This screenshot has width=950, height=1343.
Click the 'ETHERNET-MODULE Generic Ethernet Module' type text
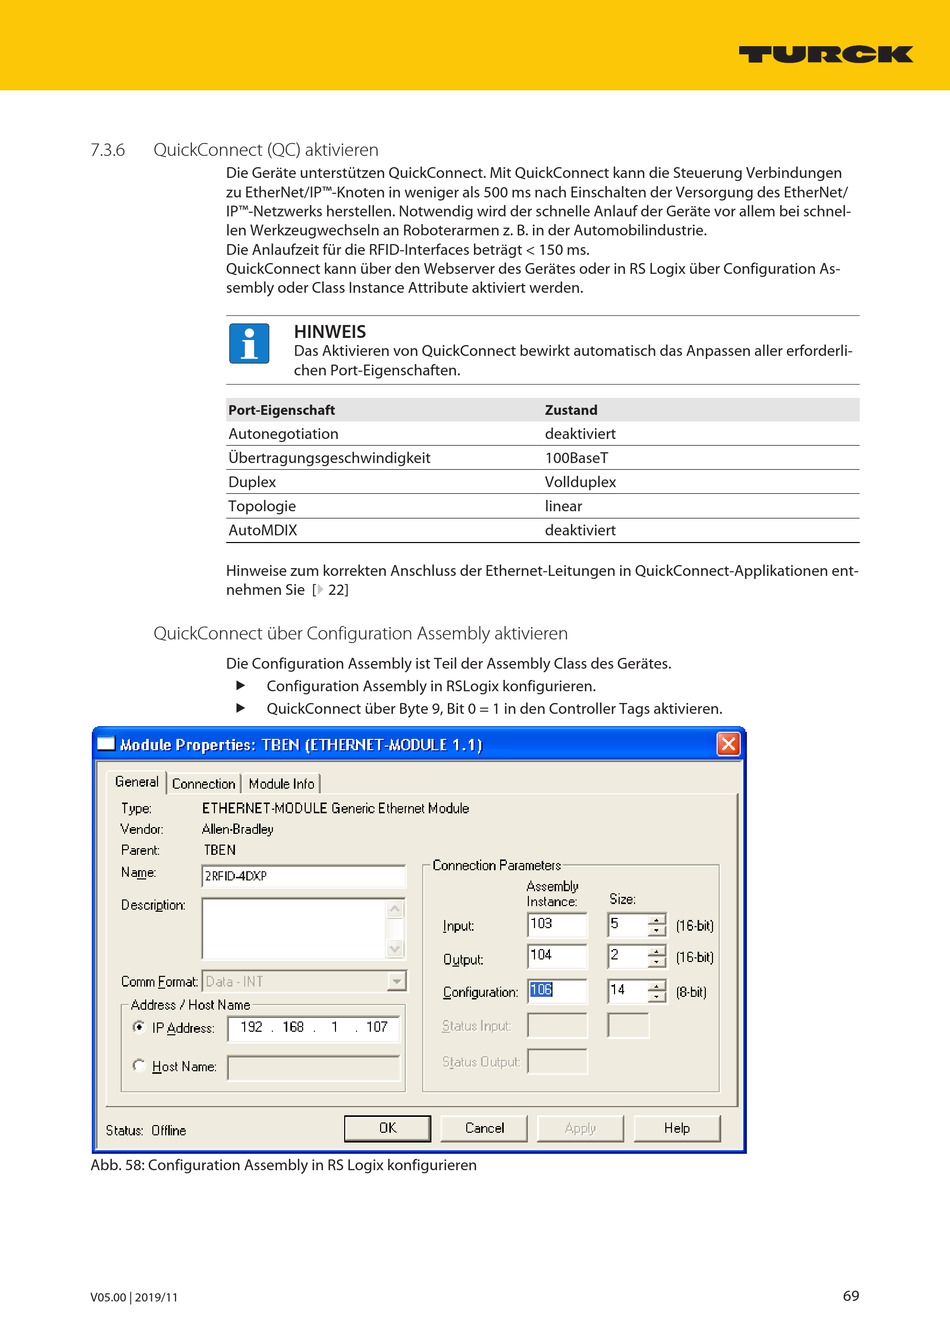pyautogui.click(x=335, y=808)
